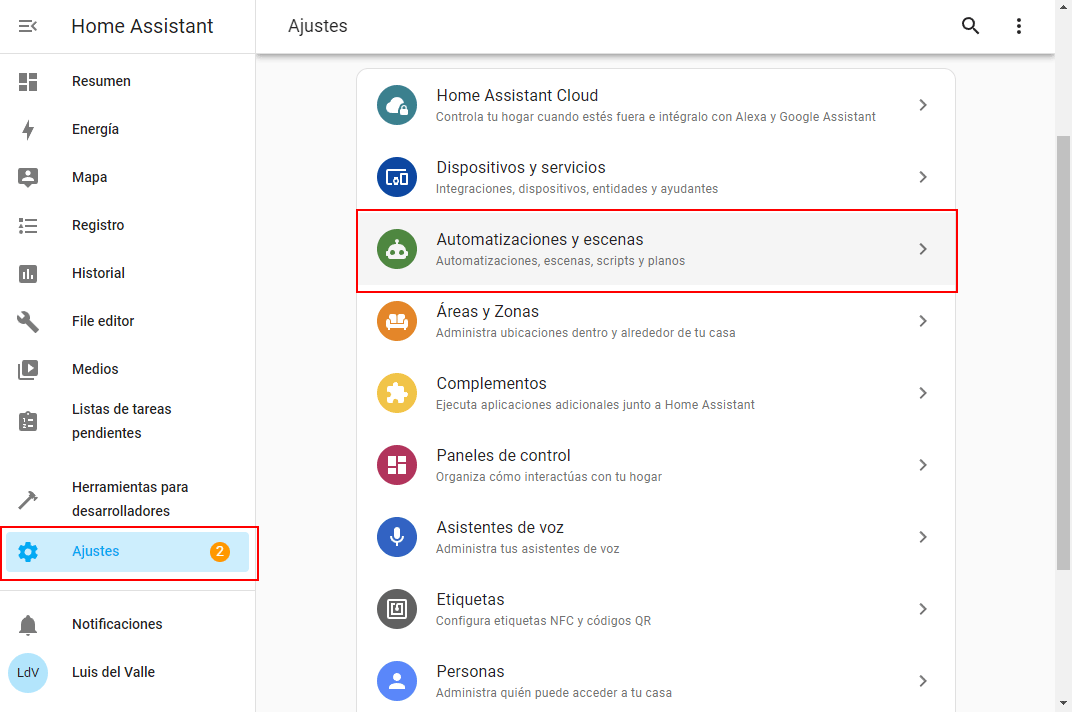The width and height of the screenshot is (1072, 712).
Task: Collapse the sidebar with the menu icon
Action: click(28, 26)
